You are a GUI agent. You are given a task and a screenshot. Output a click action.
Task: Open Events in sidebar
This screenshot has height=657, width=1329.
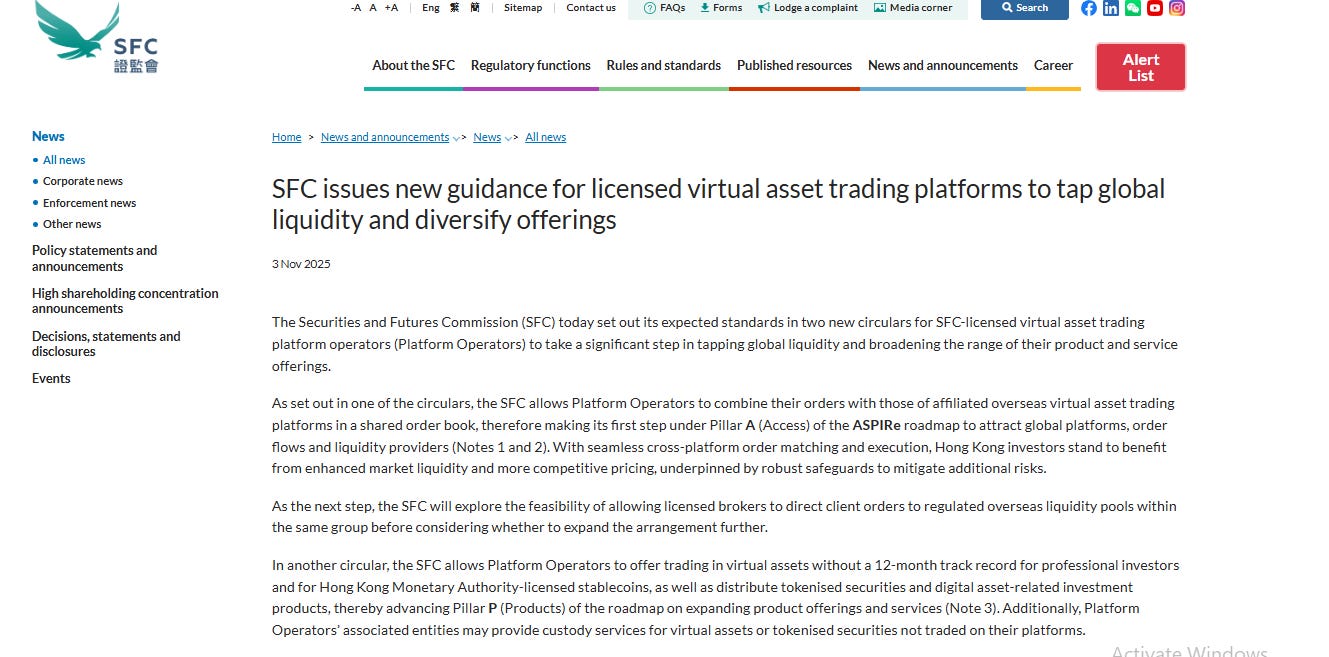point(51,378)
